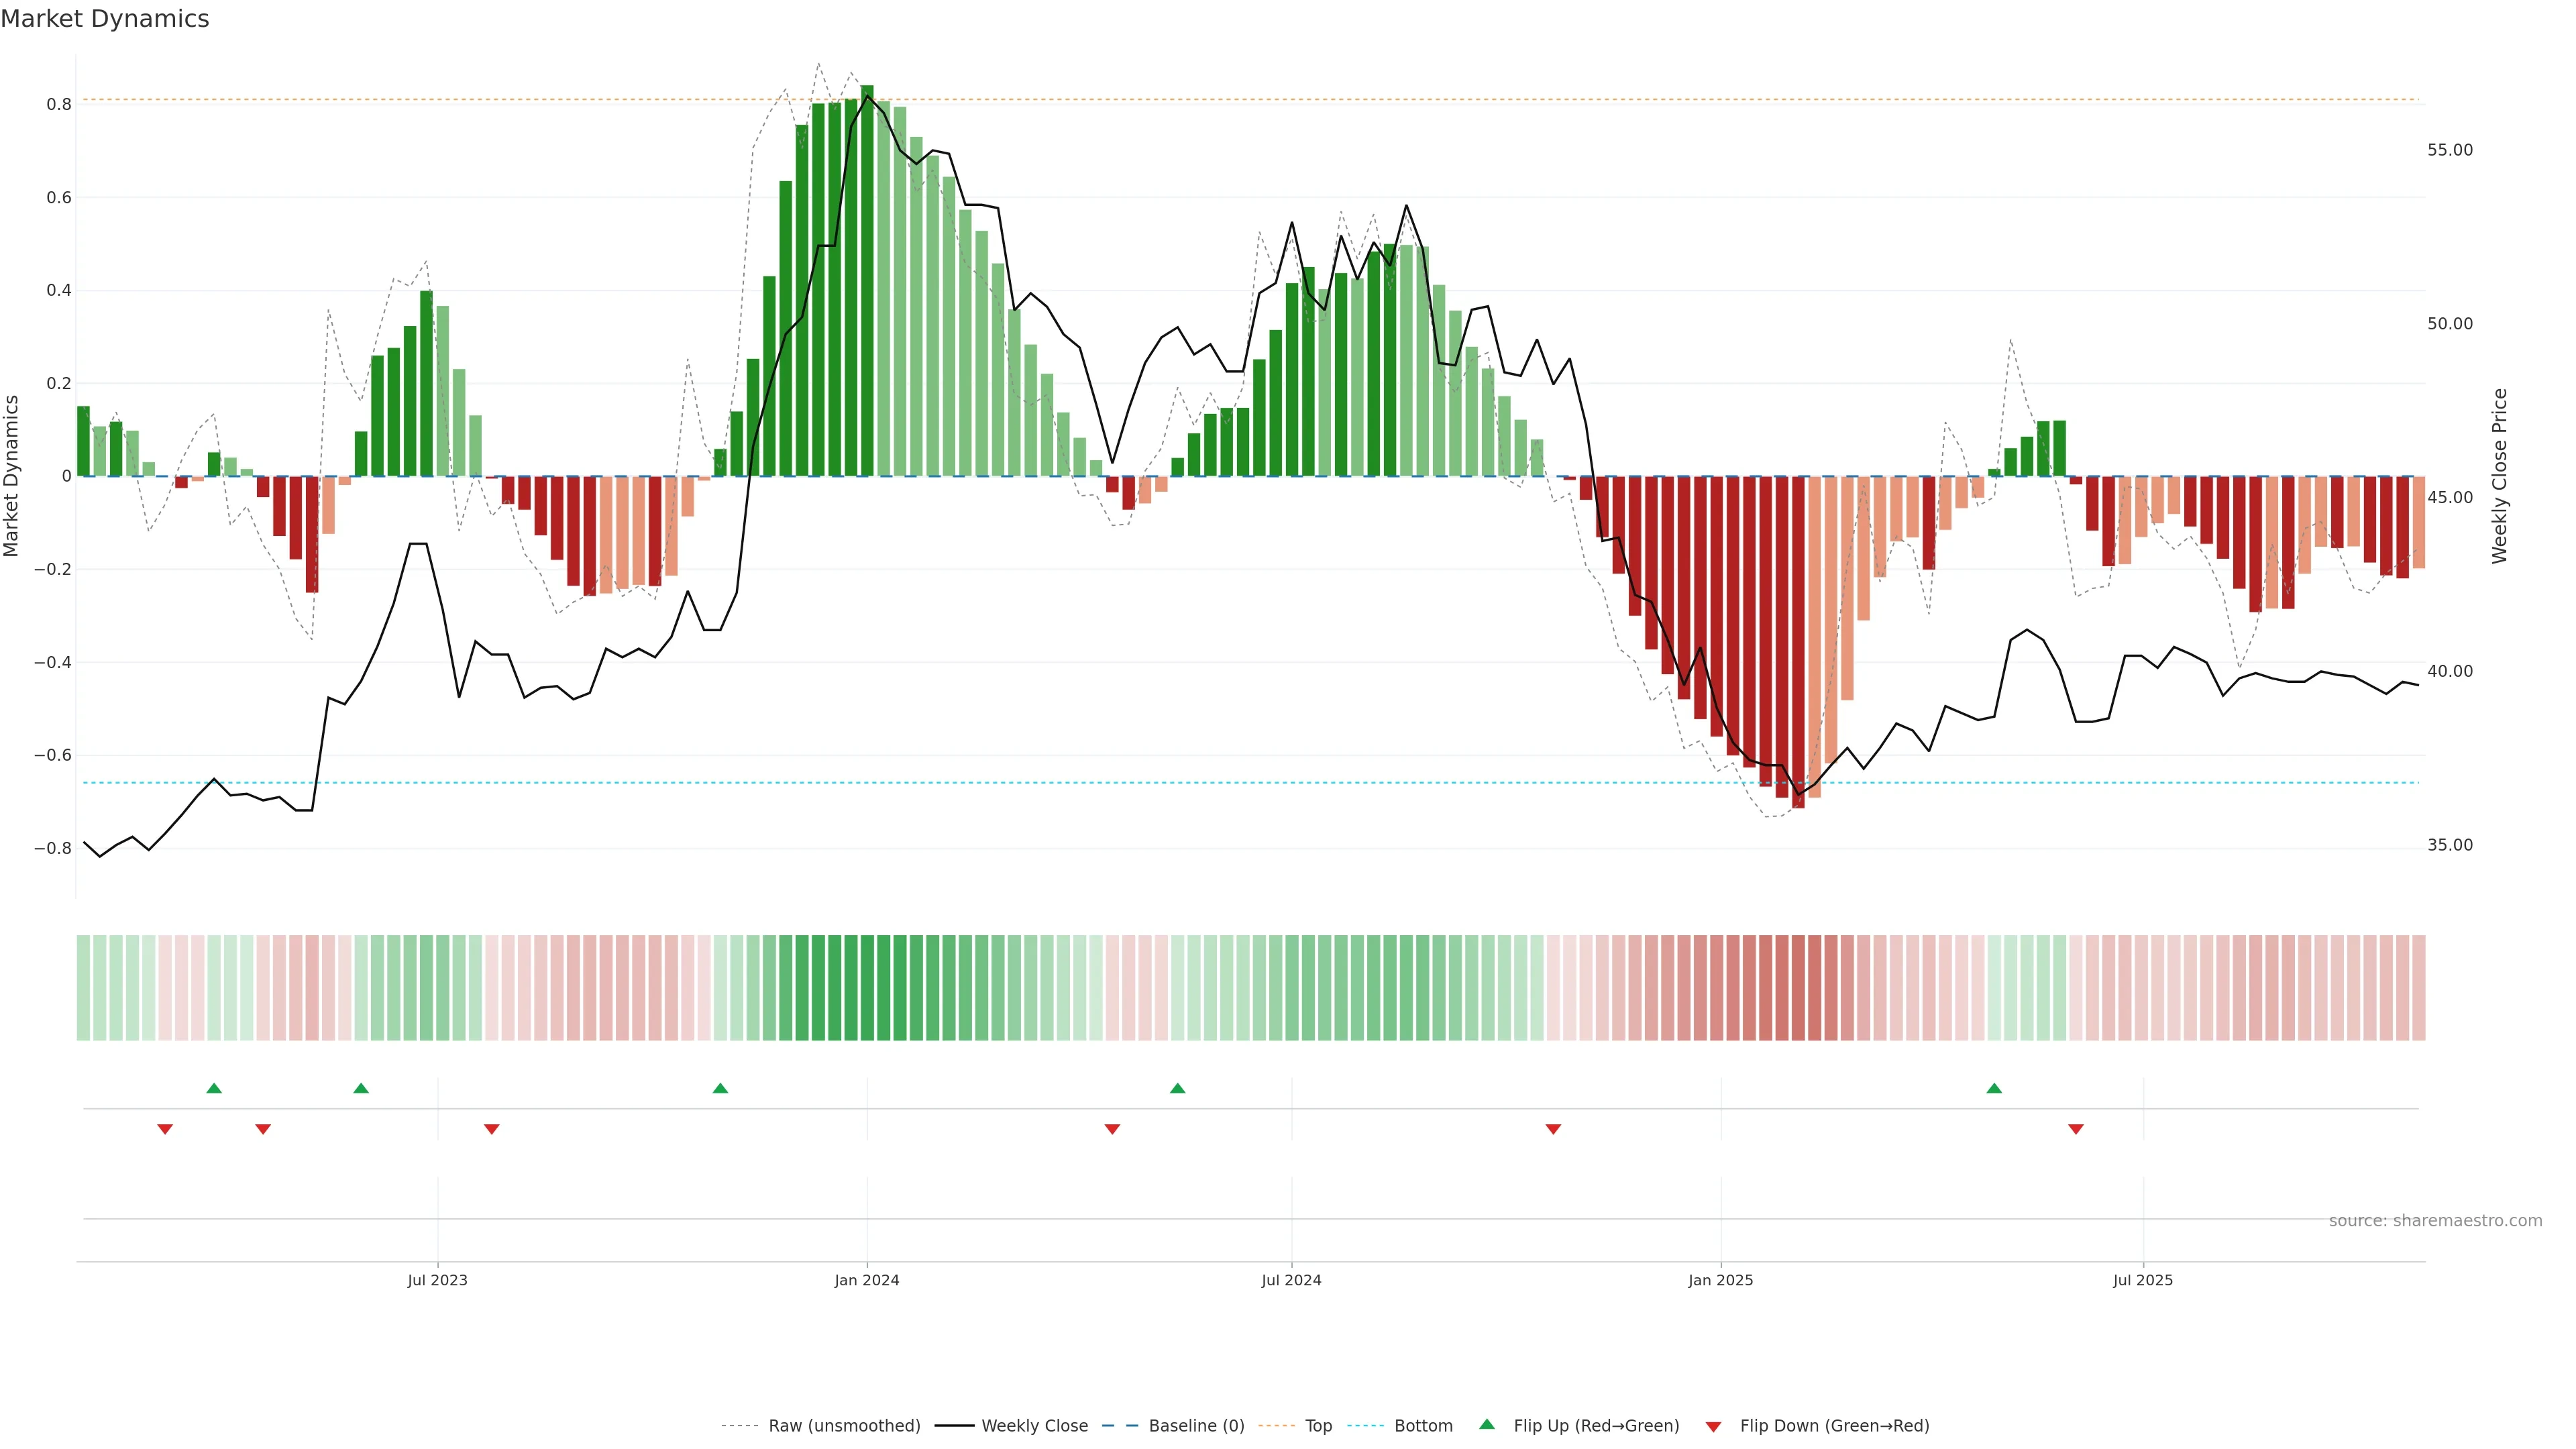
Task: Click the Jan 2024 x-axis label
Action: (x=866, y=1280)
